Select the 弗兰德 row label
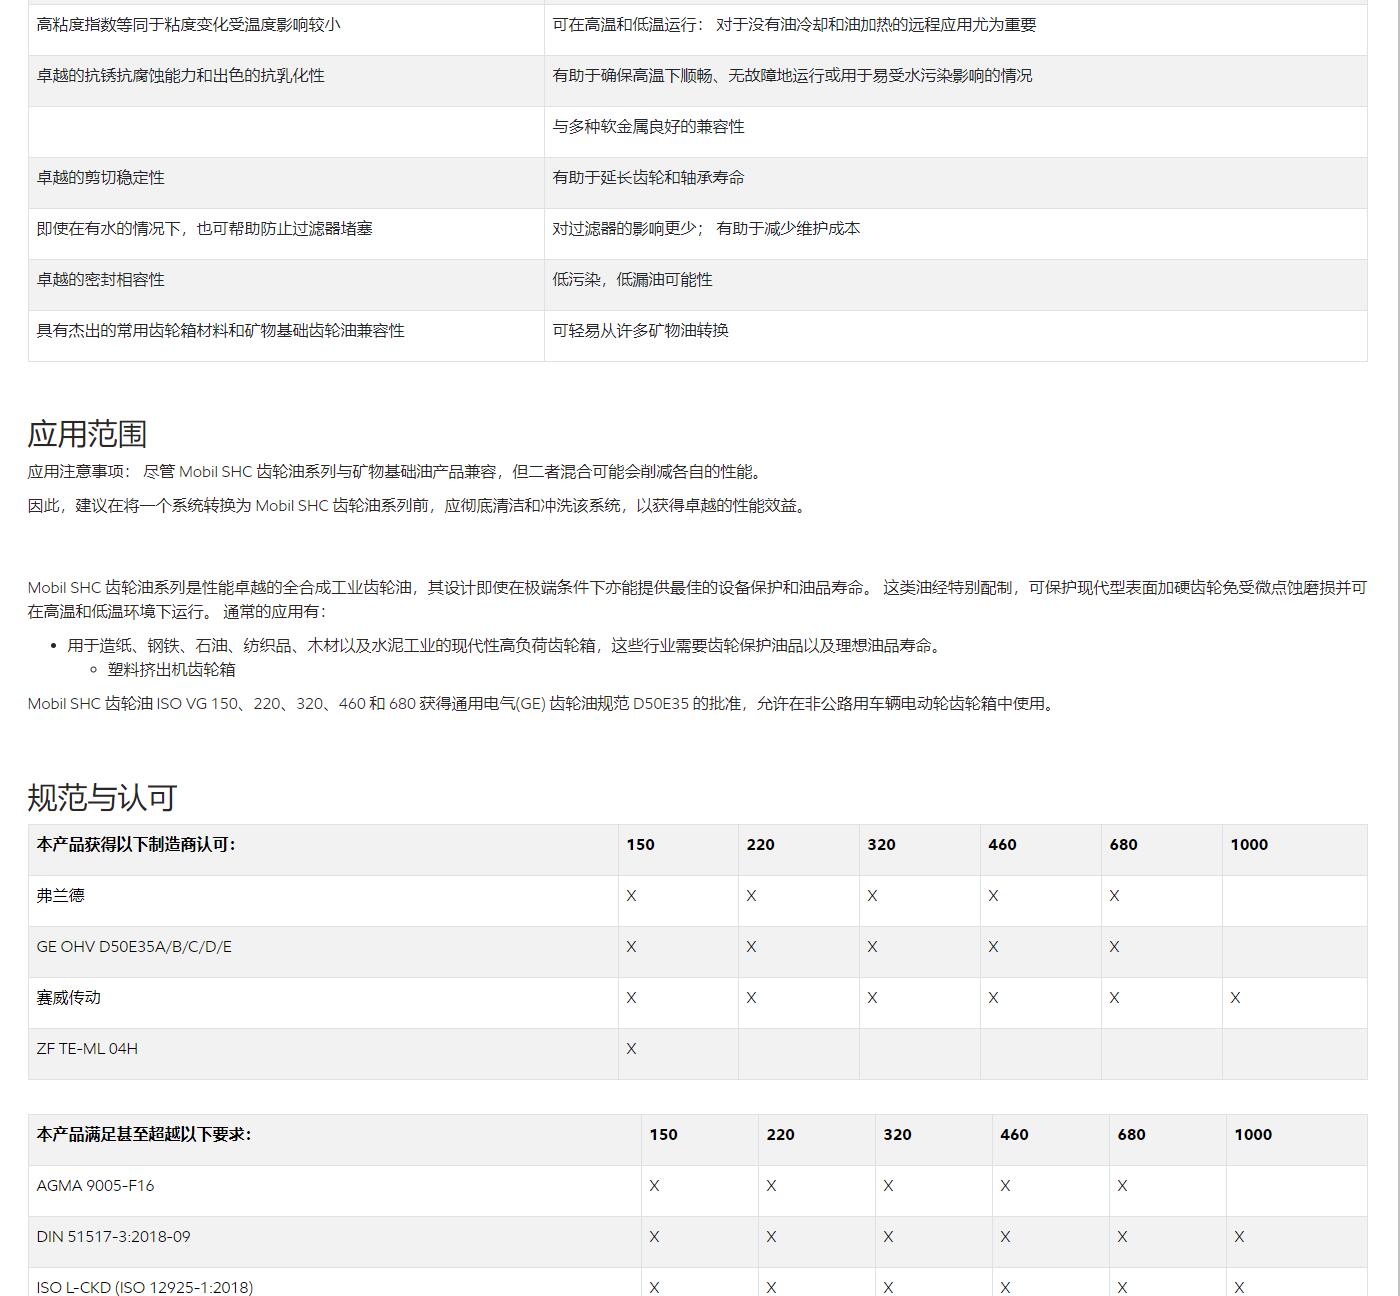The height and width of the screenshot is (1296, 1400). [61, 896]
